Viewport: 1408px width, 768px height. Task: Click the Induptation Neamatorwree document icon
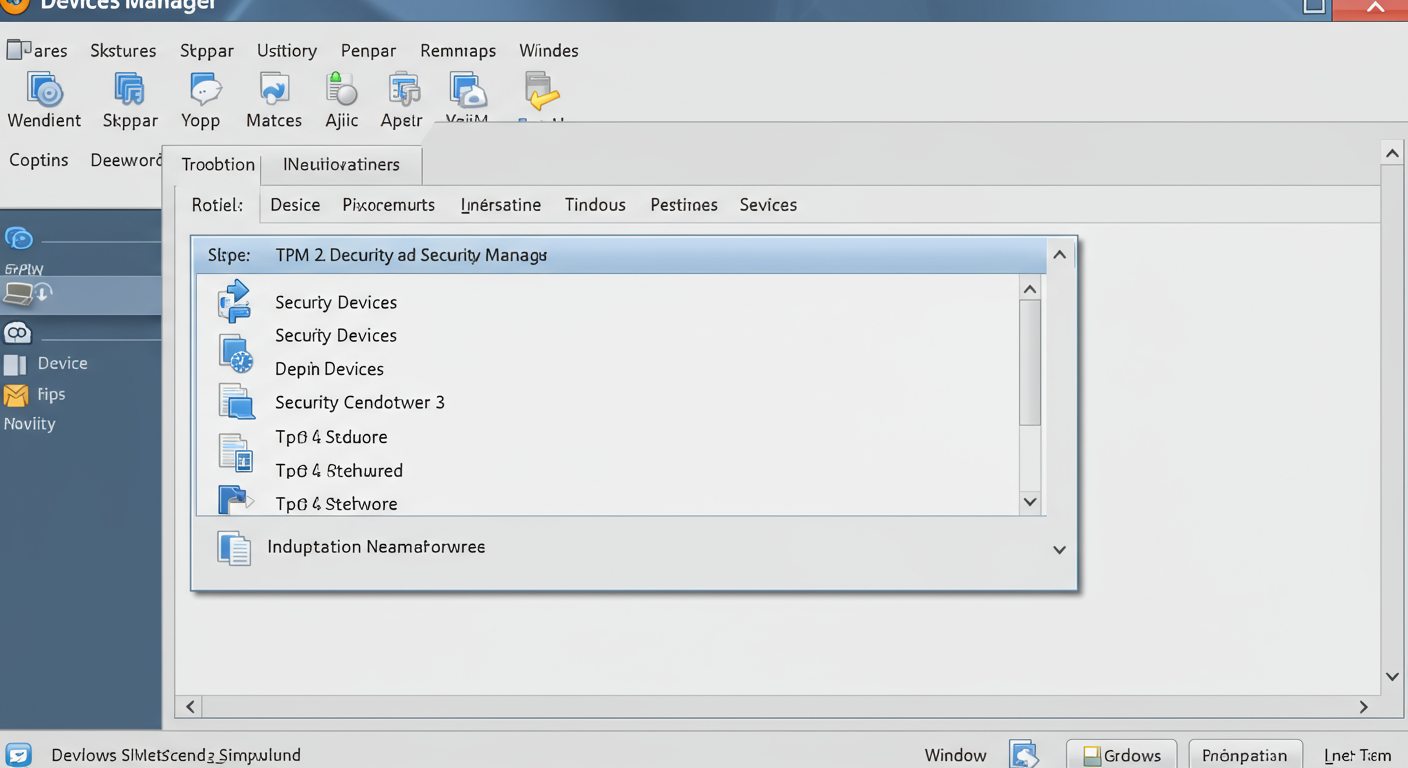pyautogui.click(x=234, y=548)
